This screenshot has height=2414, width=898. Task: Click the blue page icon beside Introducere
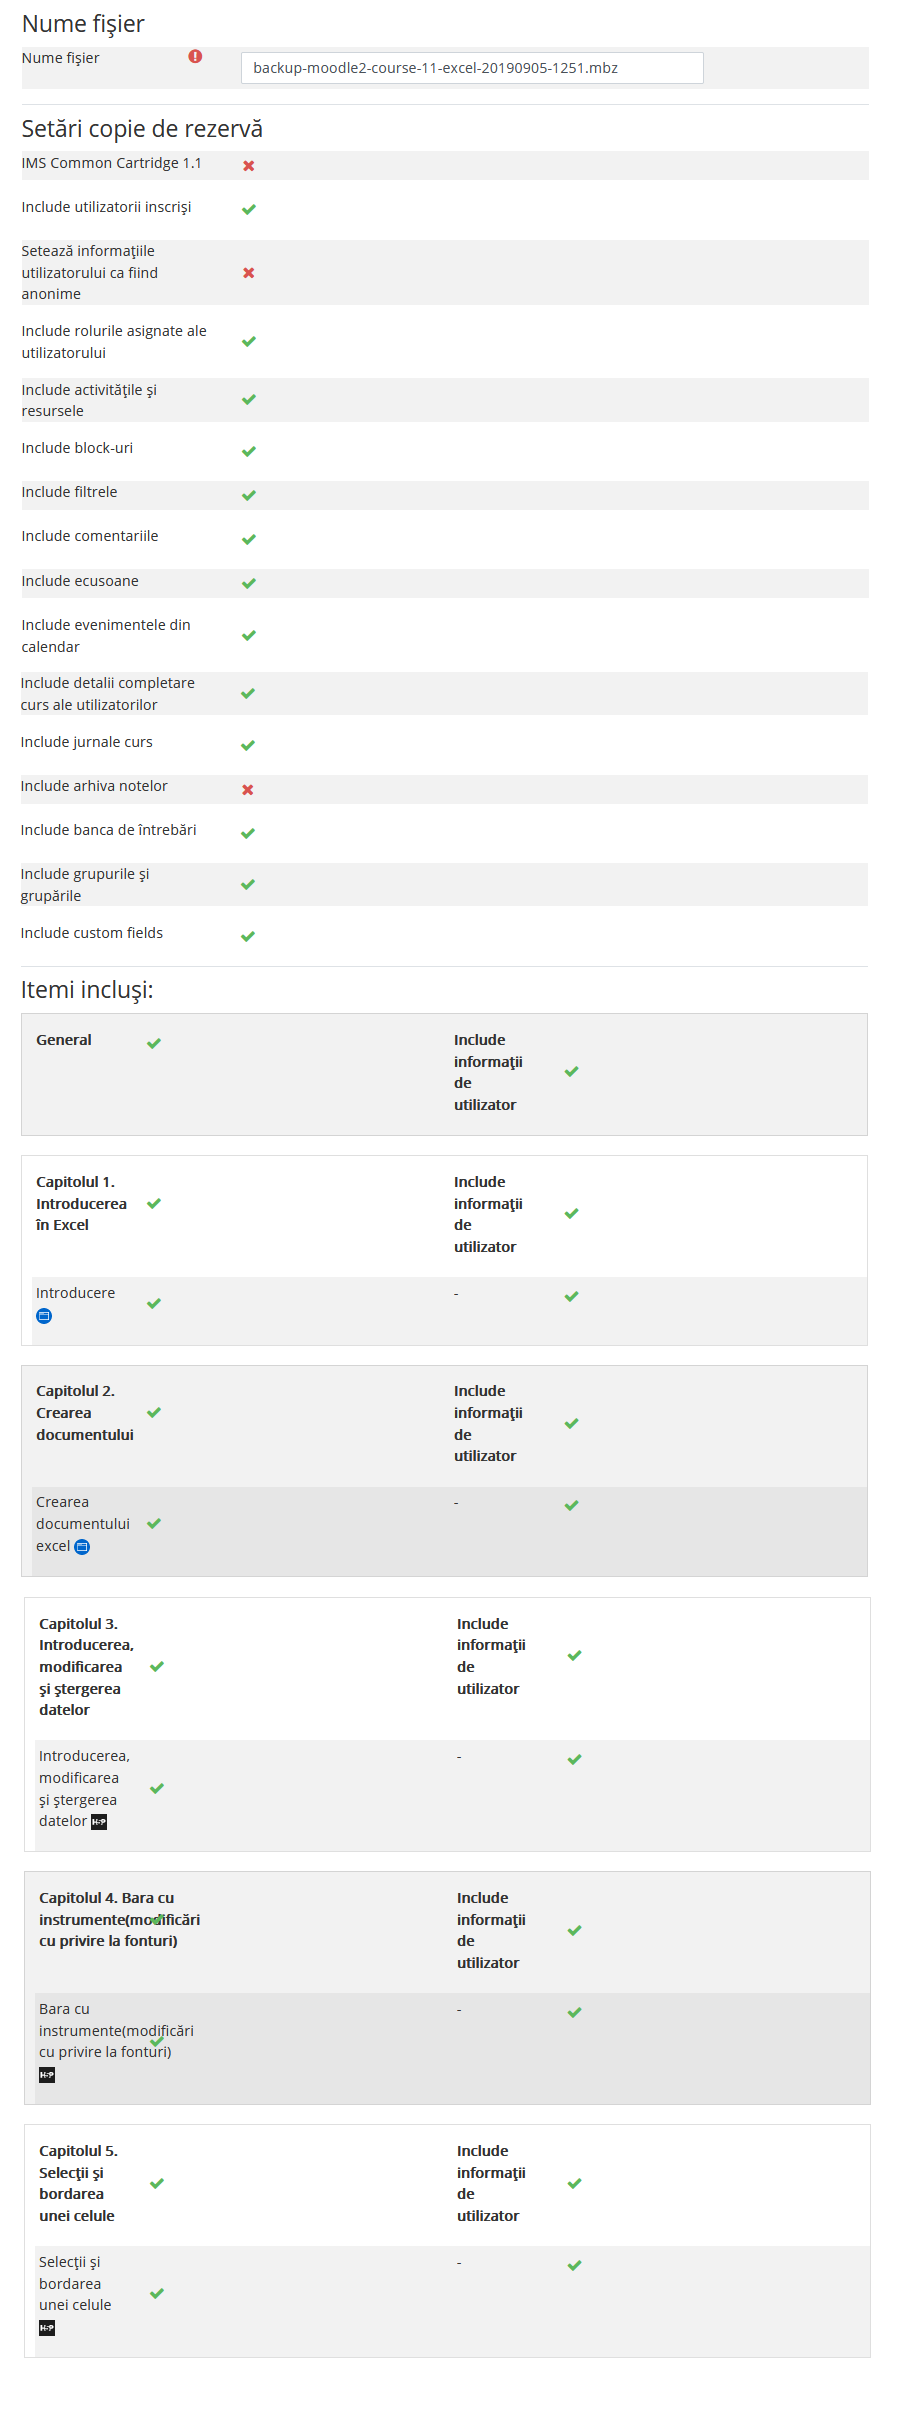point(43,1315)
